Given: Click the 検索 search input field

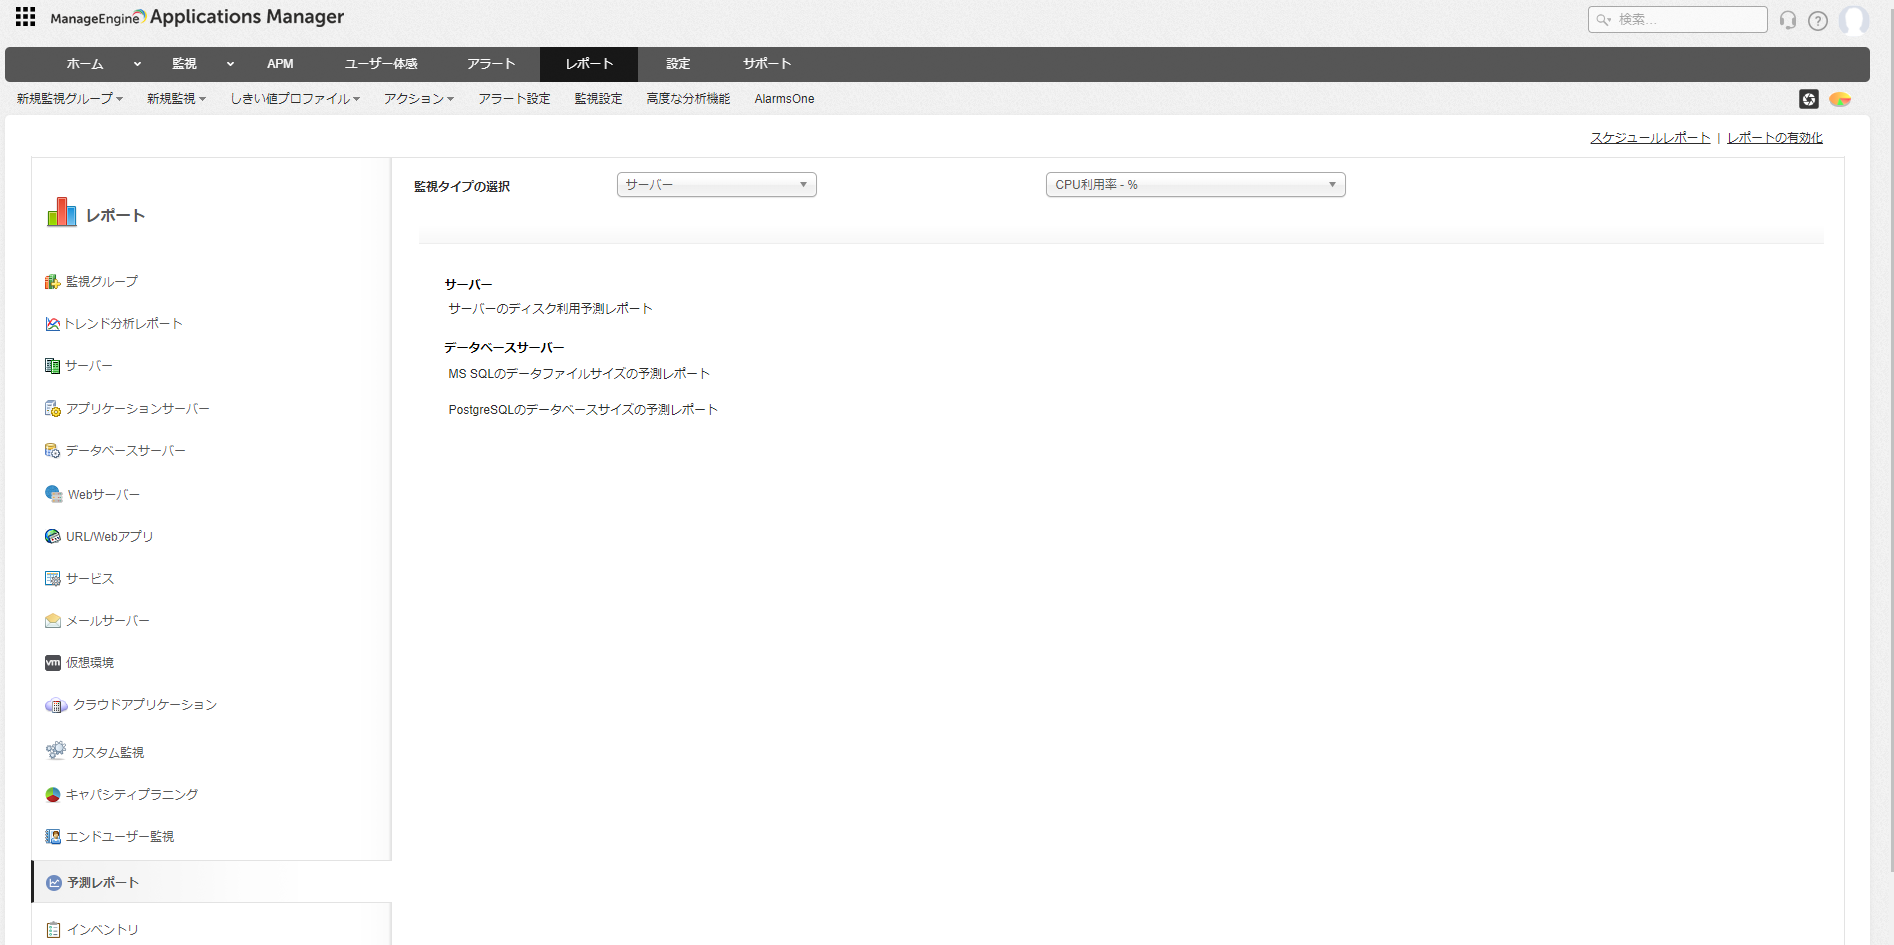Looking at the screenshot, I should point(1686,20).
